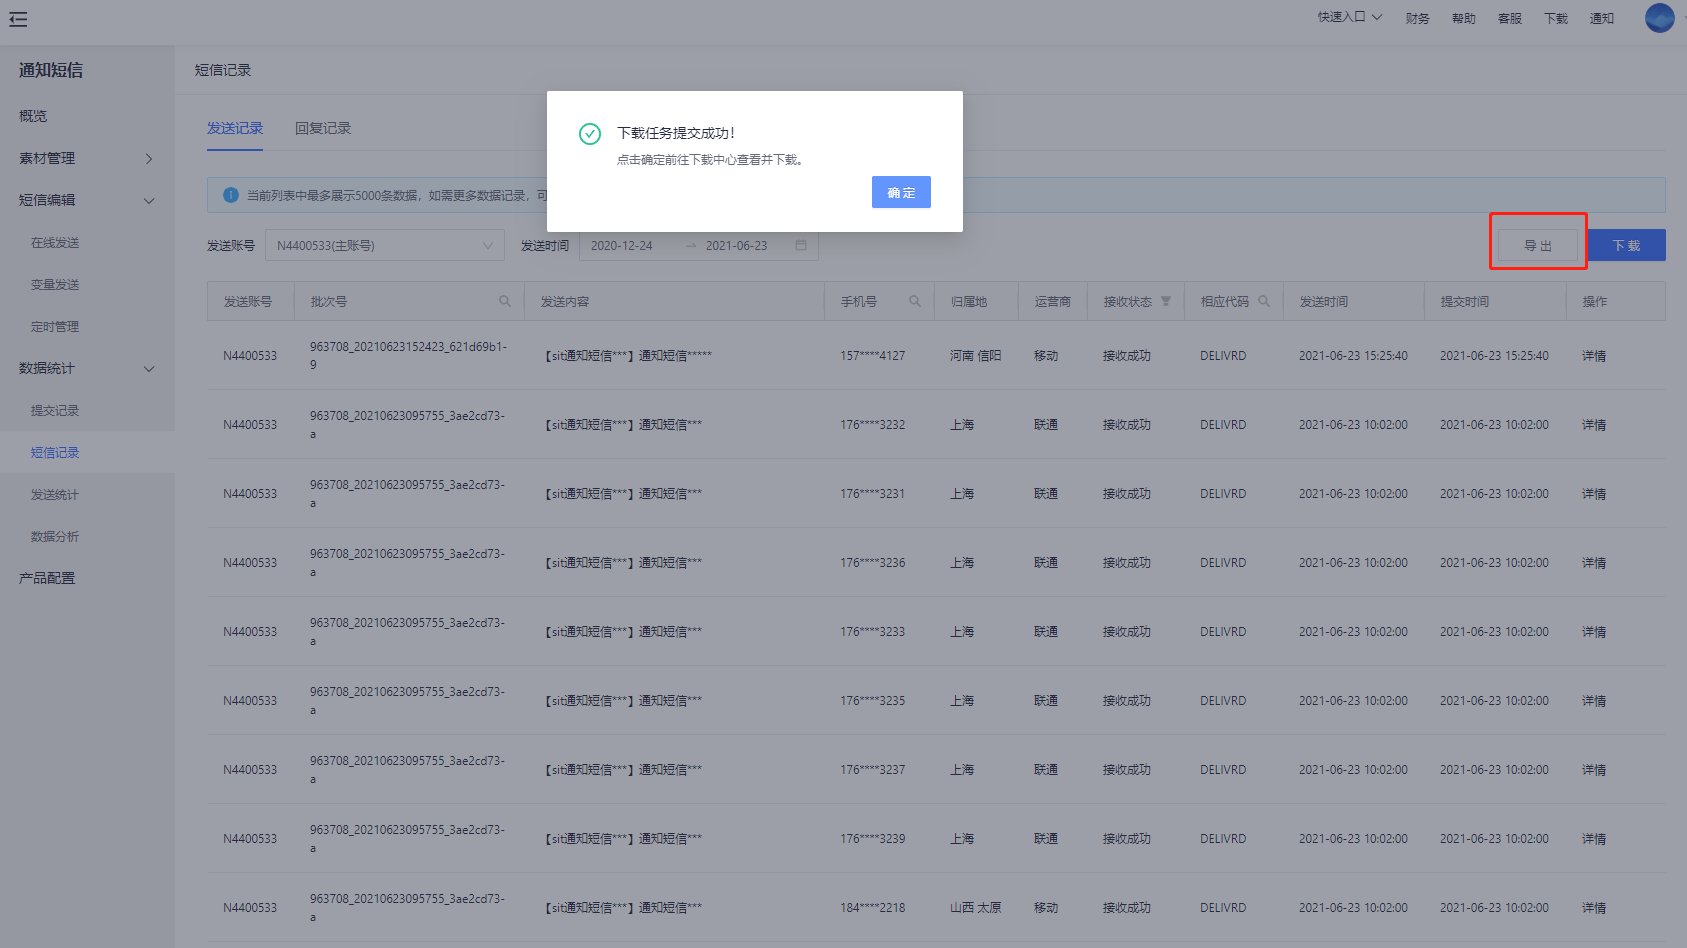Collapse the 数据统计 sidebar section
This screenshot has height=948, width=1687.
tap(87, 368)
